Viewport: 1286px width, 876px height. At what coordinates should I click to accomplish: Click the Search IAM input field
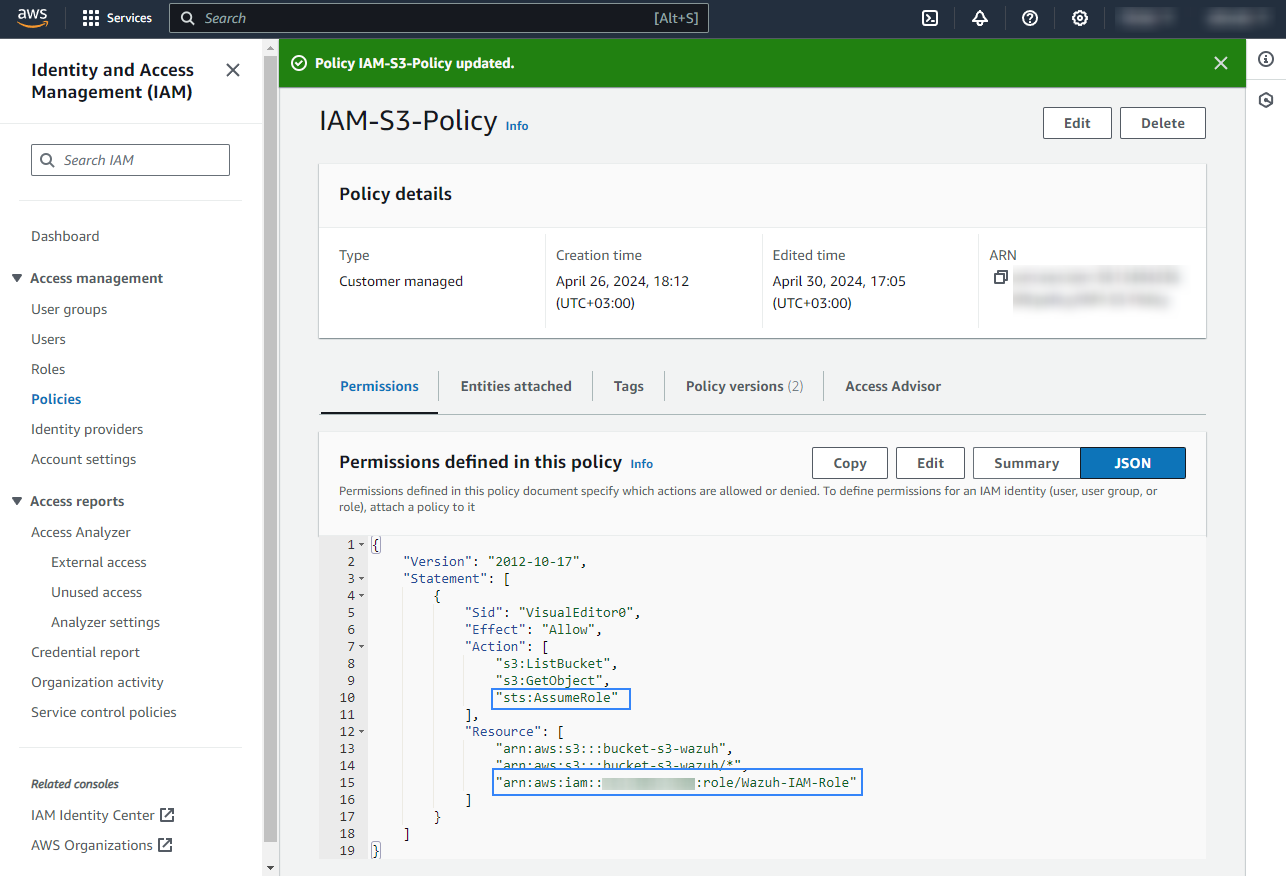130,160
